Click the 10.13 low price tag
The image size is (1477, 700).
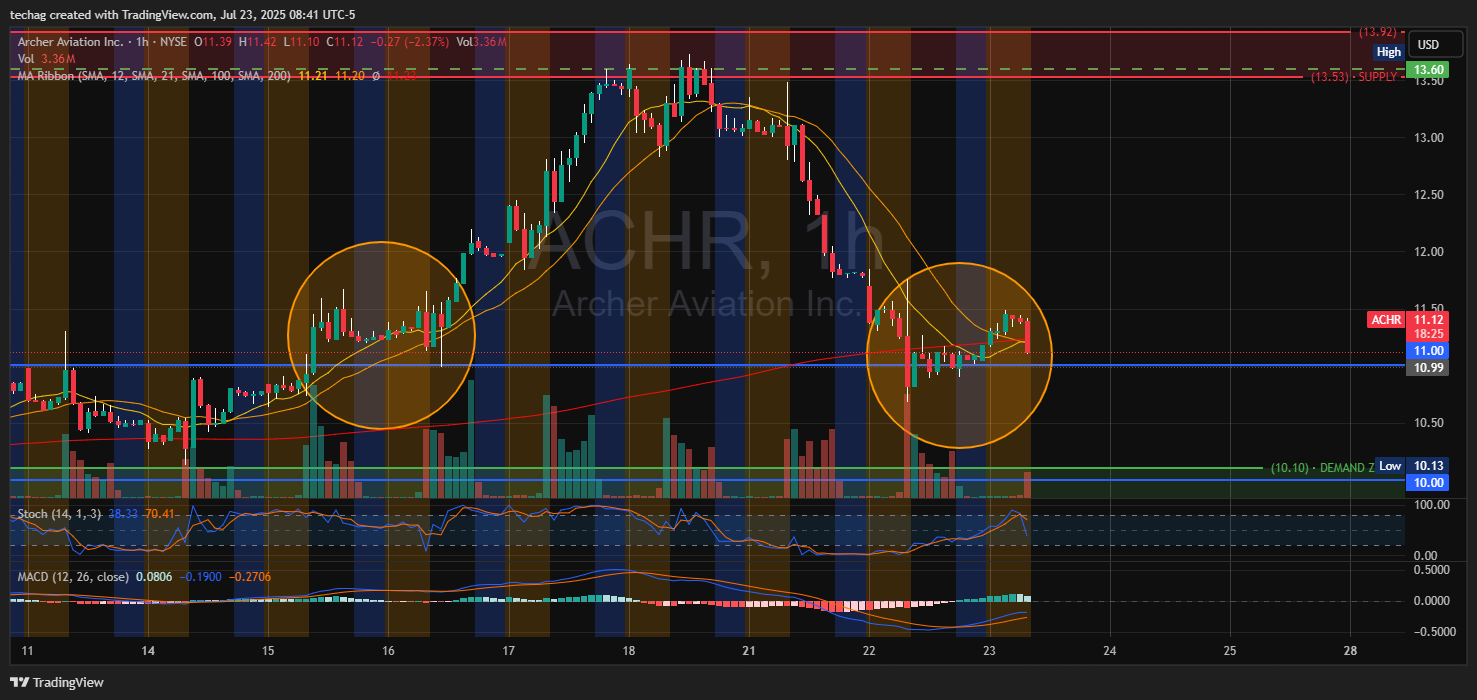click(1425, 466)
